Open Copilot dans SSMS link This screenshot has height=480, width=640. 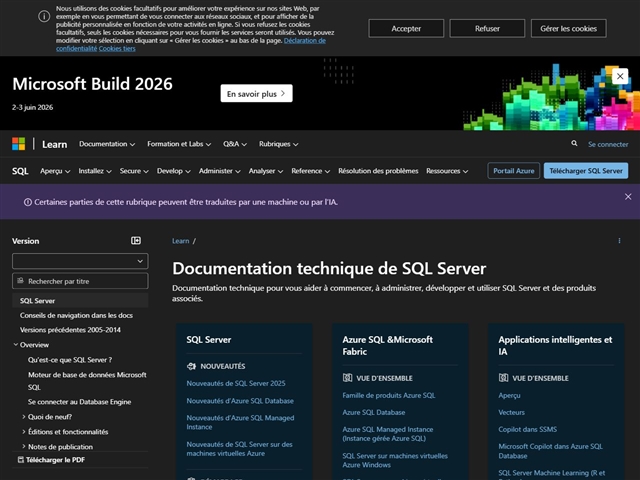click(527, 429)
